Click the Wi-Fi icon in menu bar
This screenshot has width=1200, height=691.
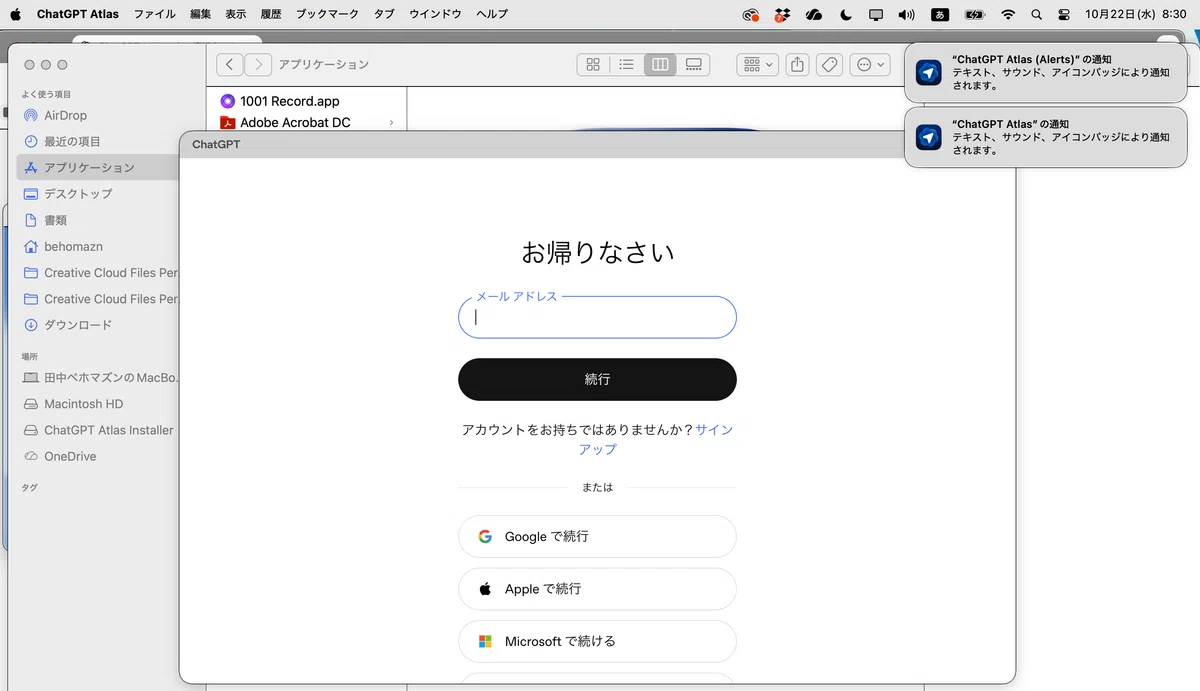point(1008,14)
